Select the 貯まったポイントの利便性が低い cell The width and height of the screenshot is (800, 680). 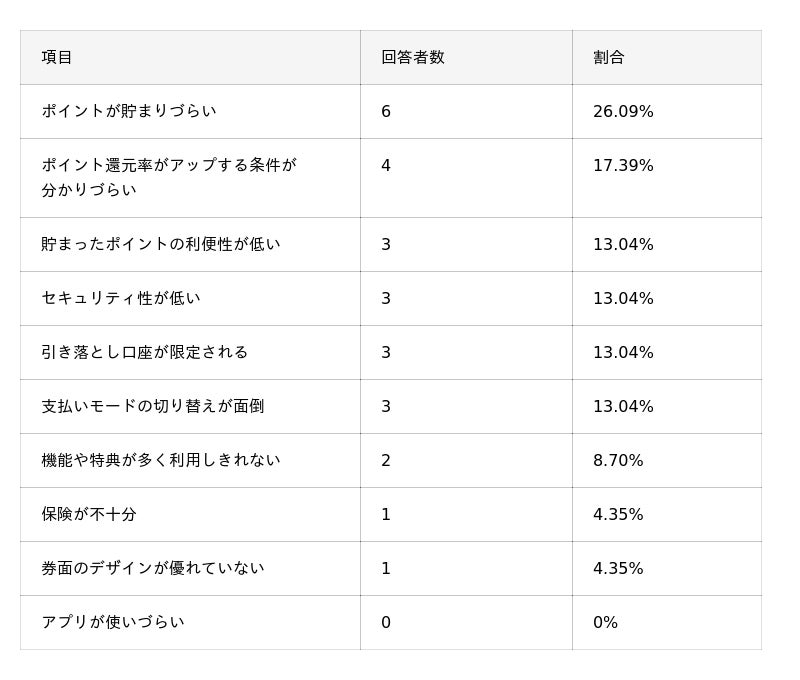160,245
